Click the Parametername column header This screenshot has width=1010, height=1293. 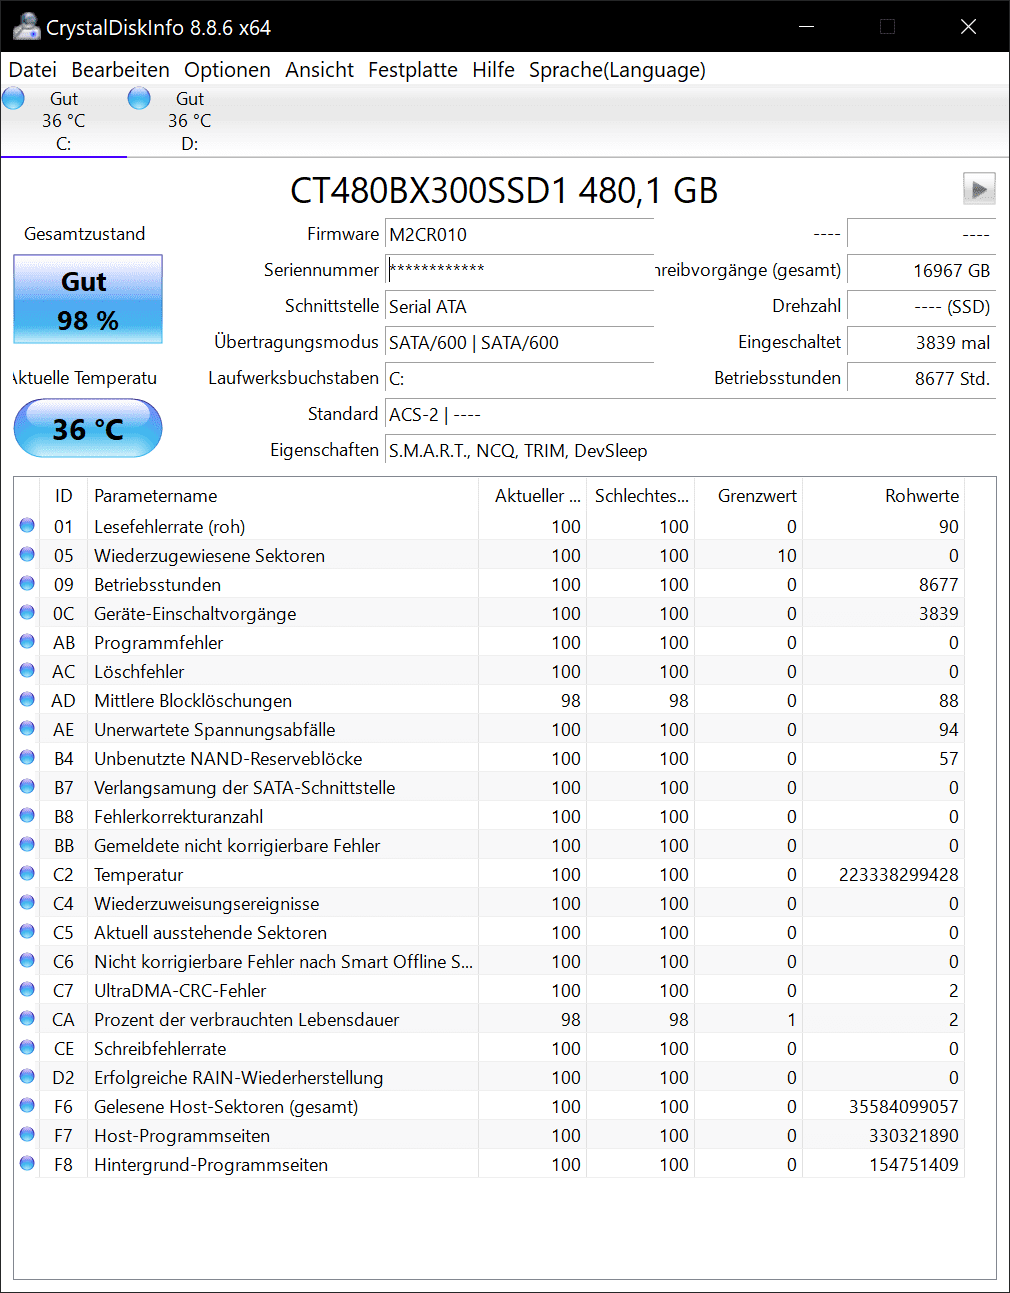(x=282, y=496)
